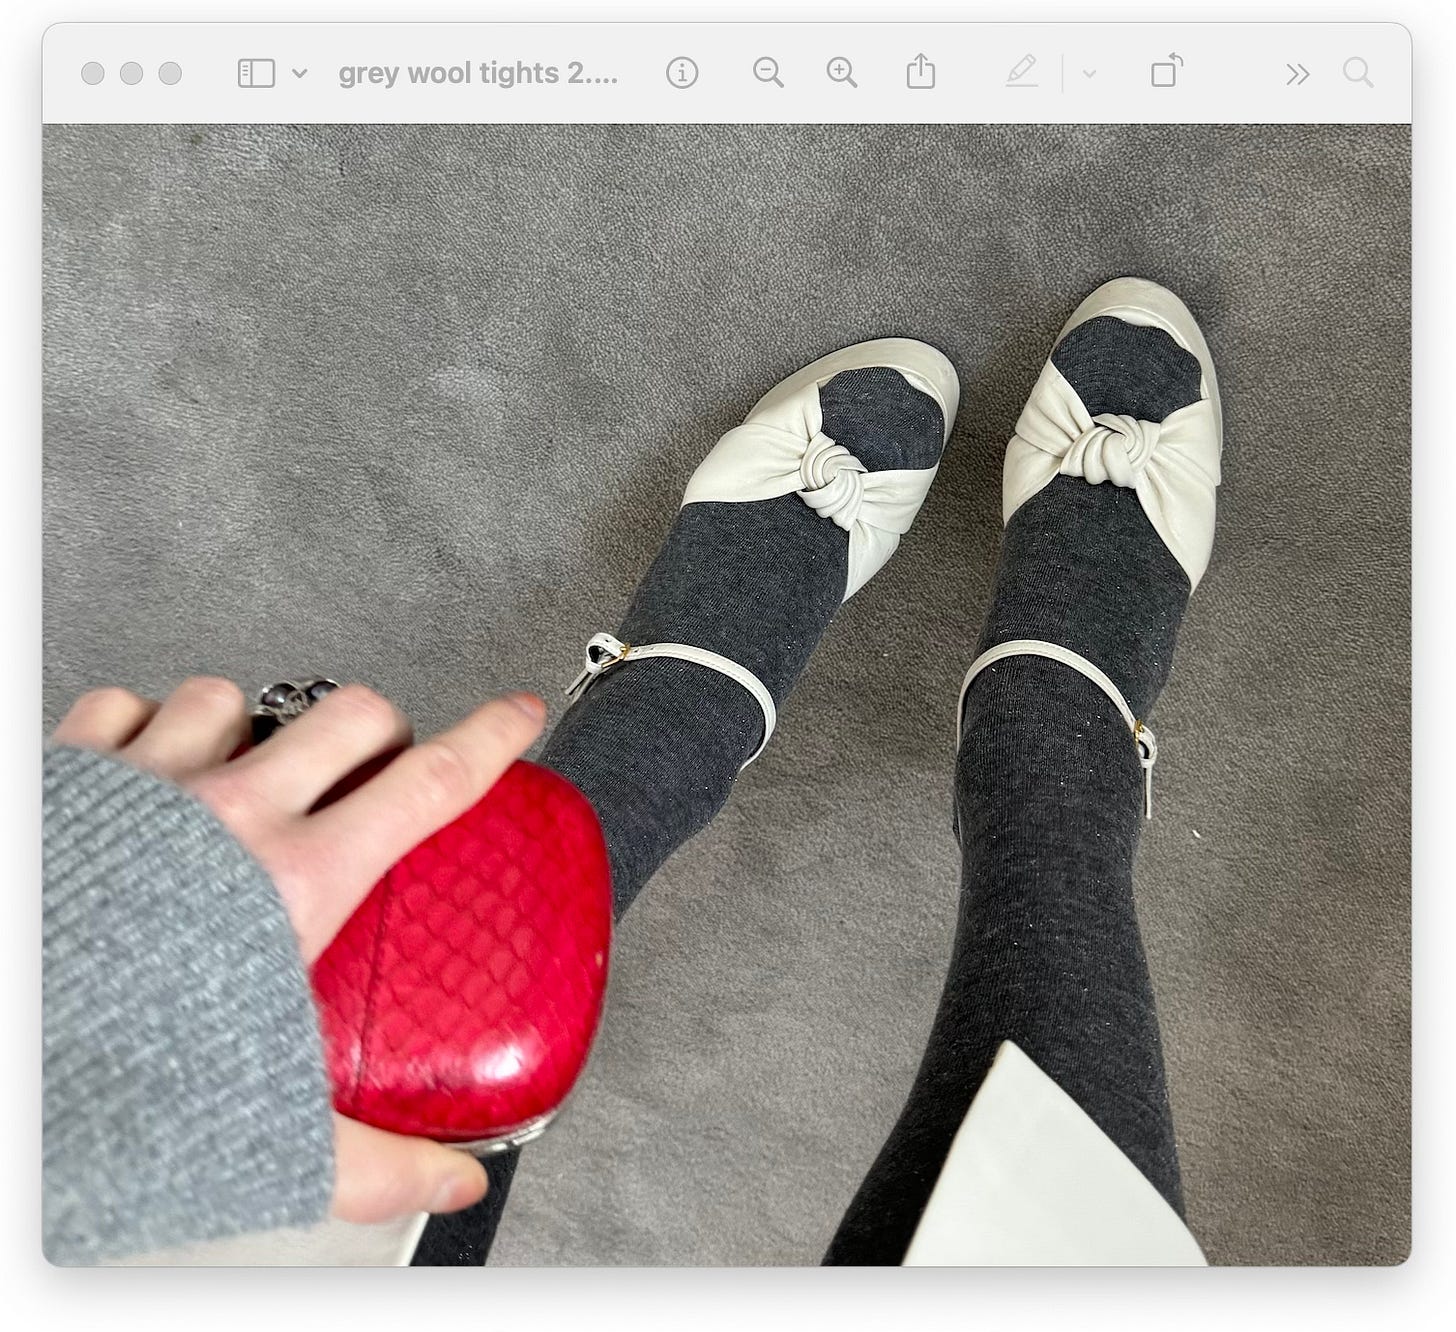This screenshot has height=1332, width=1456.
Task: Zoom out of the image
Action: 768,73
